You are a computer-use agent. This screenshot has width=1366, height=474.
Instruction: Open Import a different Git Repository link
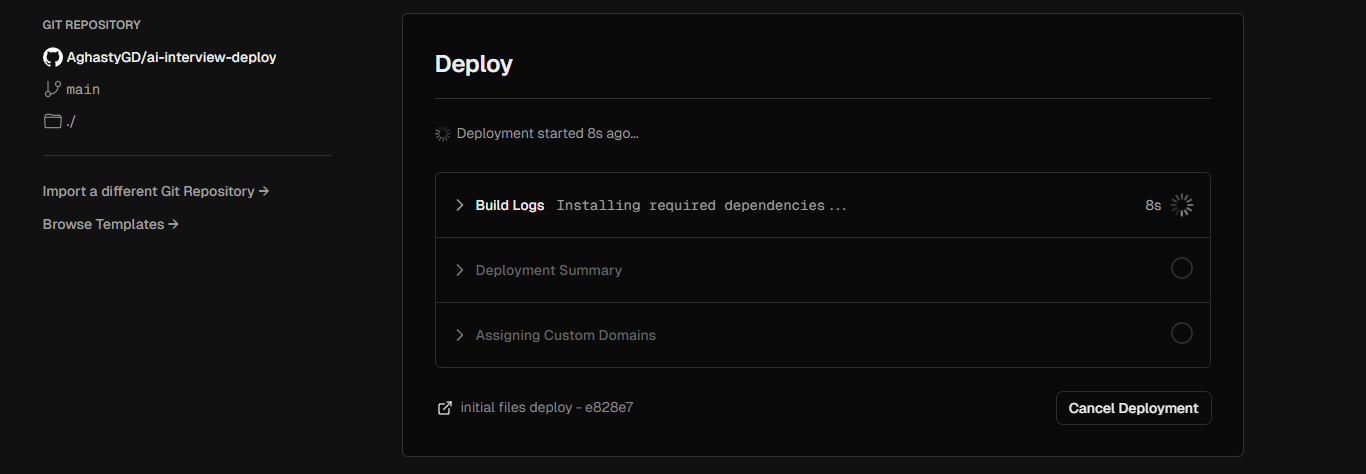coord(156,191)
